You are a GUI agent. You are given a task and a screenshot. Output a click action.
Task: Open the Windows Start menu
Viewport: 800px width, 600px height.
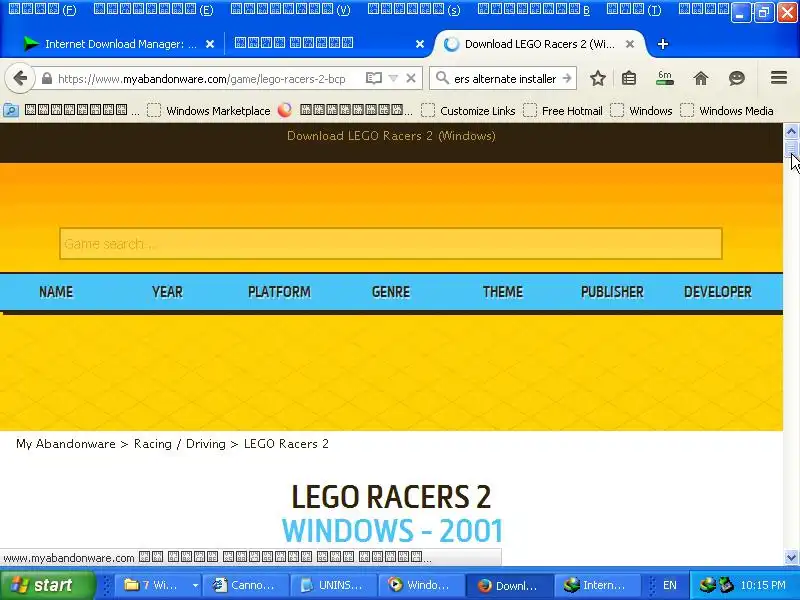pyautogui.click(x=48, y=585)
